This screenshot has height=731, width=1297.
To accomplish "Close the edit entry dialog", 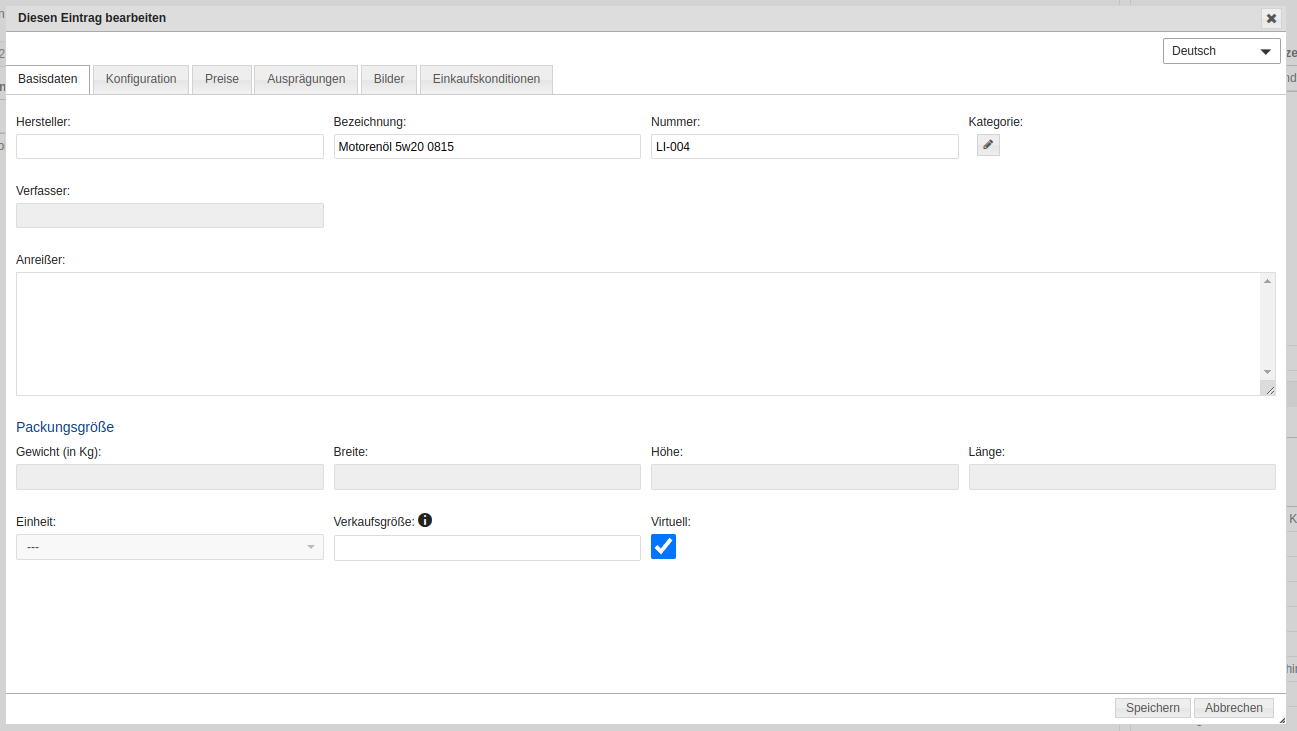I will (1271, 18).
